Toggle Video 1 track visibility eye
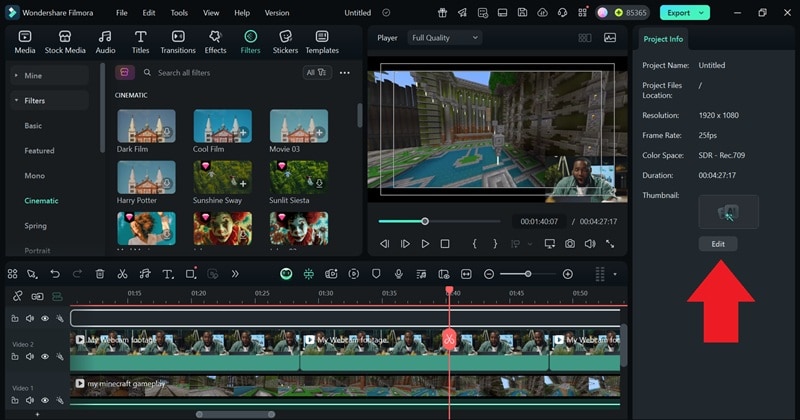Screen dimensions: 800x420 (45, 401)
